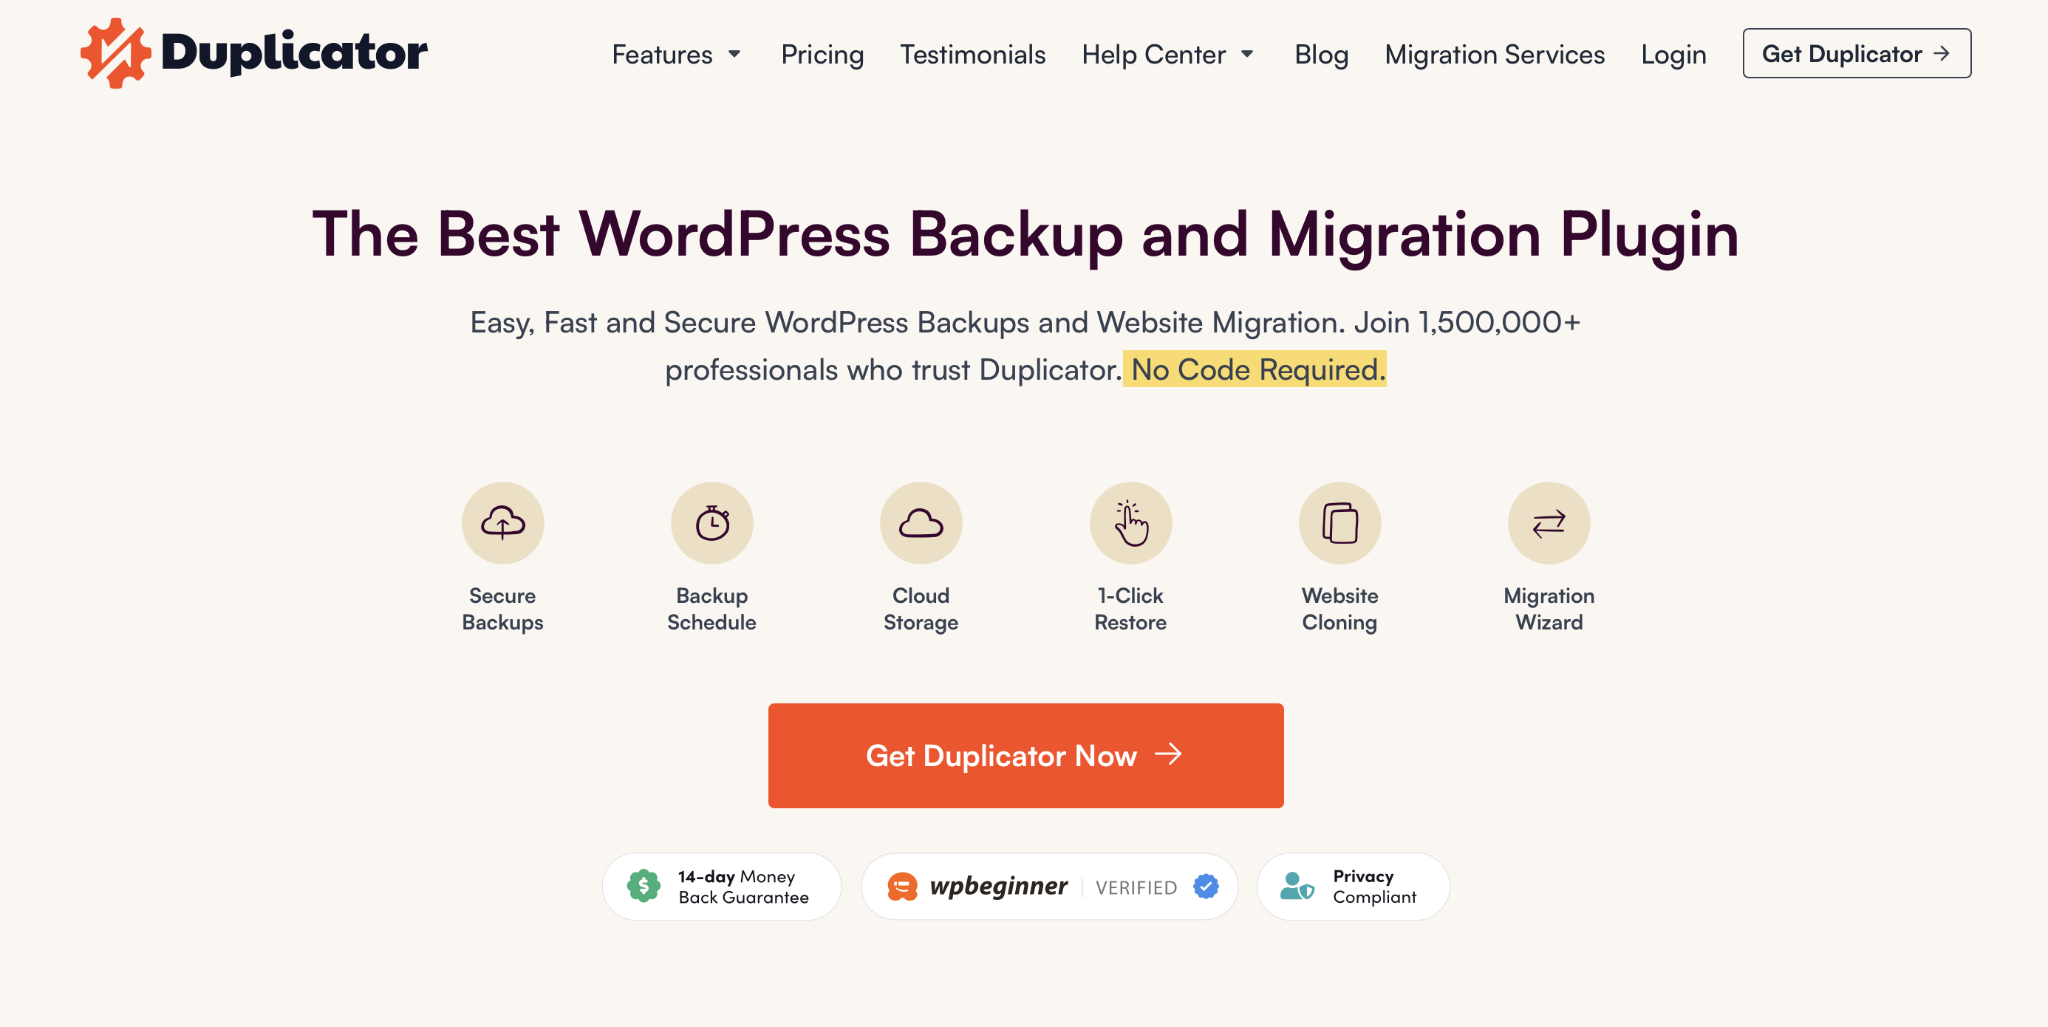This screenshot has width=2048, height=1027.
Task: Click the Login link
Action: [1673, 54]
